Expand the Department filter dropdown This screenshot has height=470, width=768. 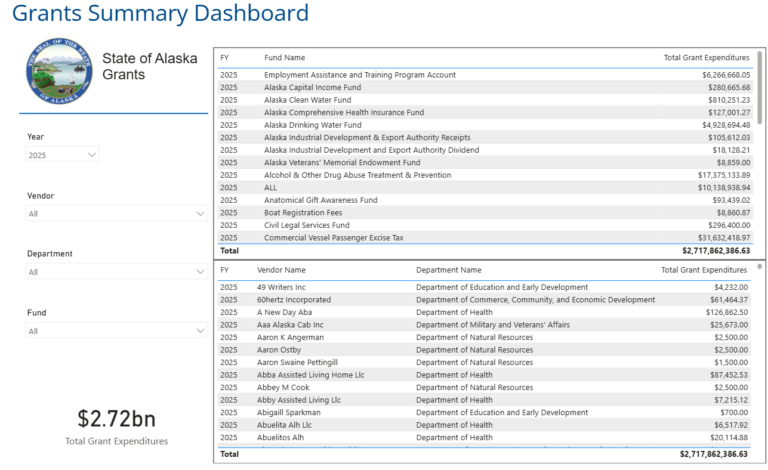tap(116, 272)
